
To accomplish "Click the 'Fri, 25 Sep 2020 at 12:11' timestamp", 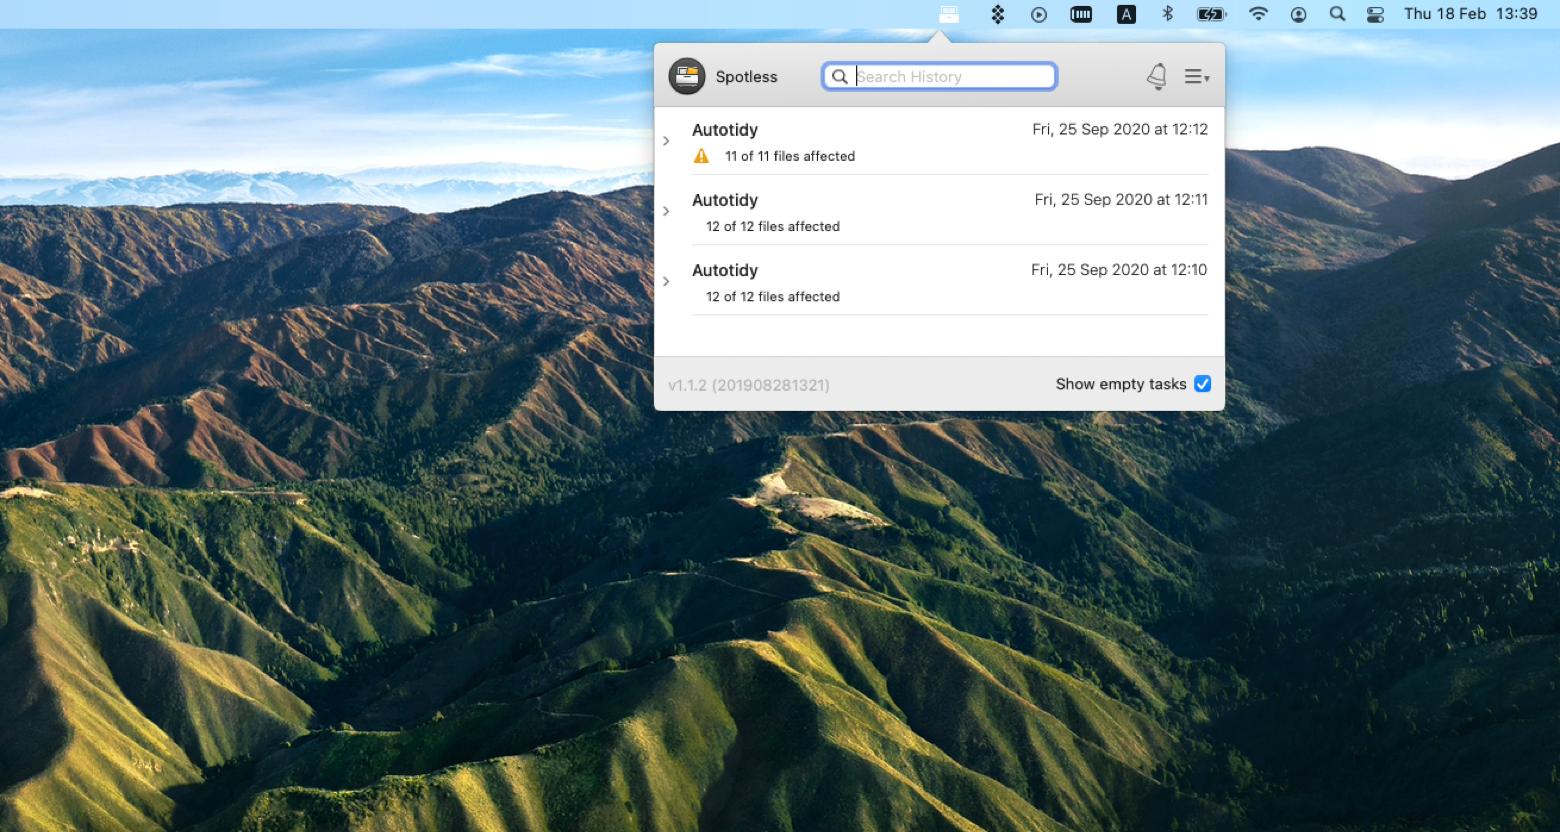I will [x=1121, y=199].
